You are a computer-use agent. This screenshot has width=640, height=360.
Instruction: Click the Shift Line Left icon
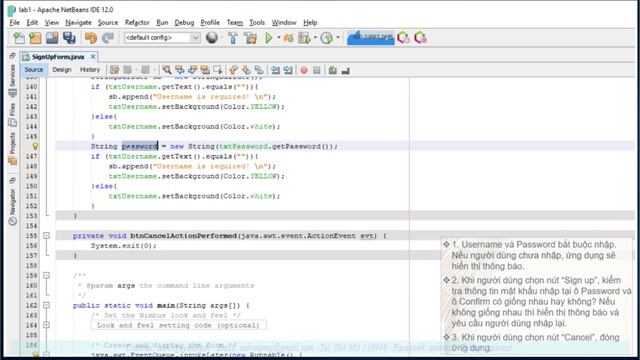tap(276, 70)
